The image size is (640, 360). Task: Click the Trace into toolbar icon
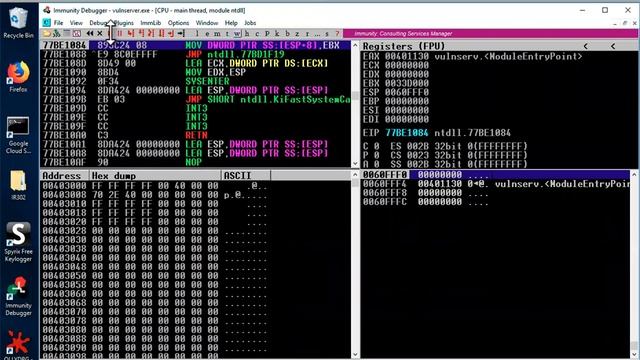click(151, 33)
